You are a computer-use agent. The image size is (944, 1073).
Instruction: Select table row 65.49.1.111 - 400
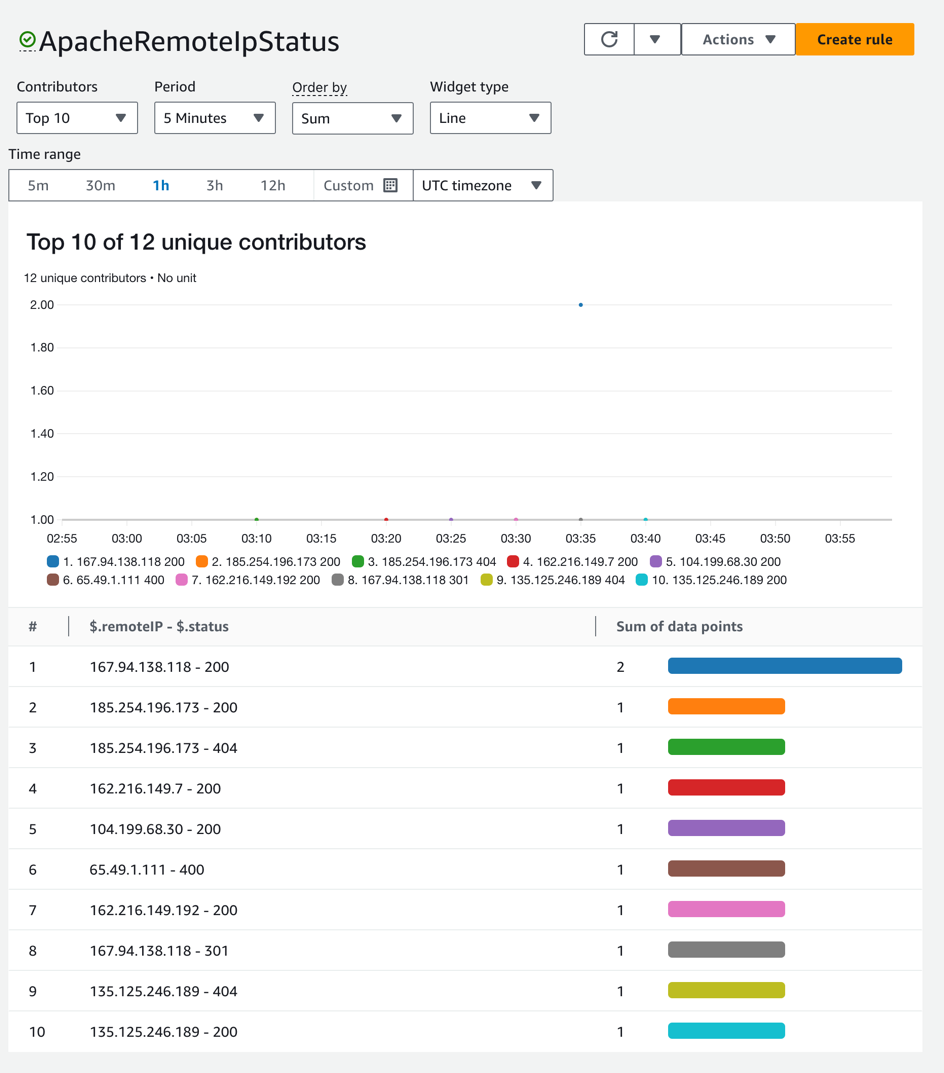tap(465, 869)
